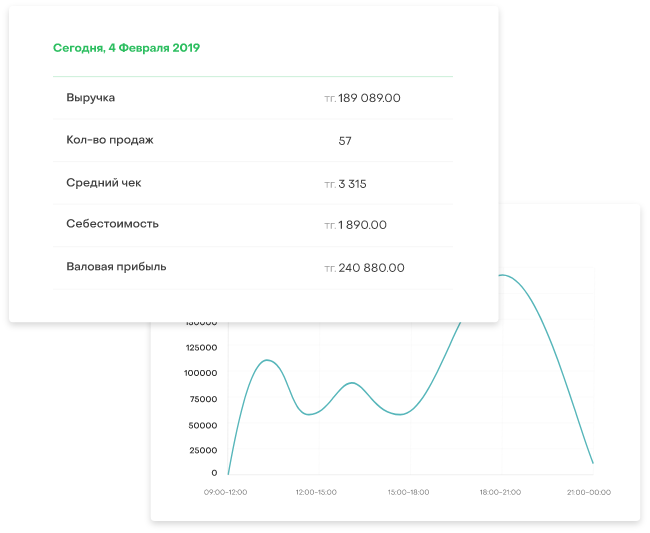Click the revenue value 189 089.00

(x=369, y=98)
